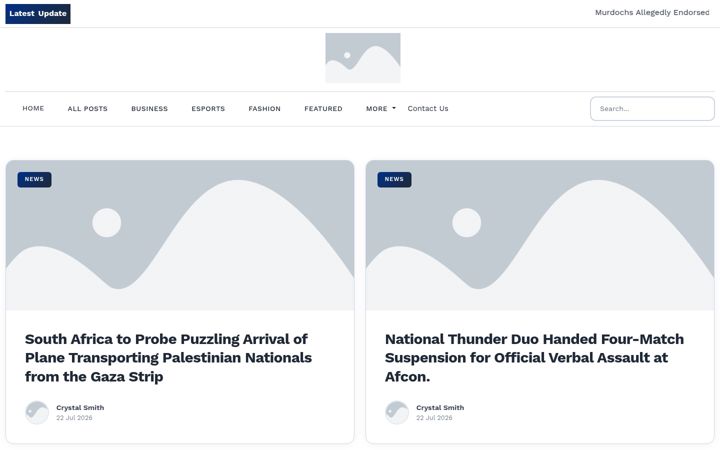The width and height of the screenshot is (720, 450).
Task: Open the ESPORTS category
Action: point(208,109)
